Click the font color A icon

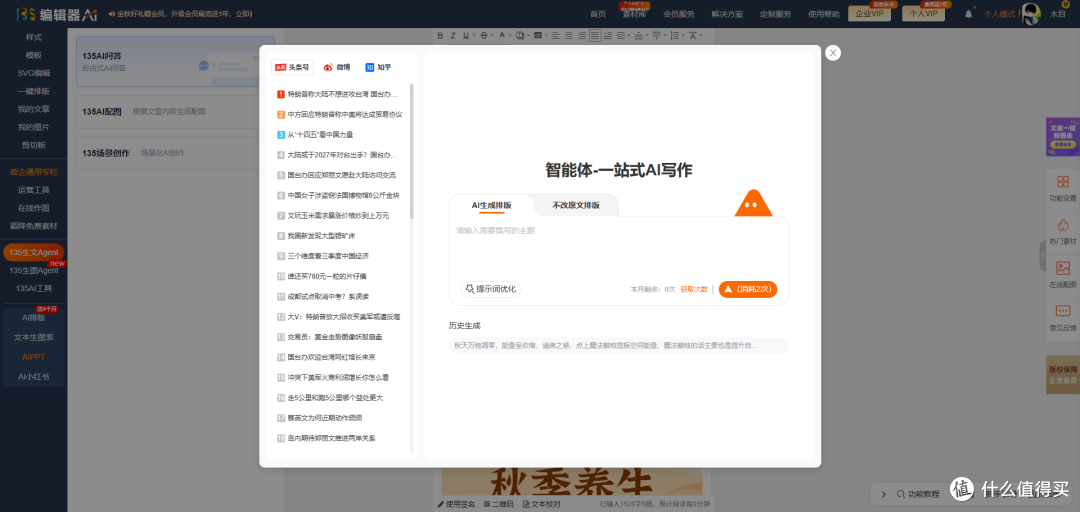click(501, 35)
